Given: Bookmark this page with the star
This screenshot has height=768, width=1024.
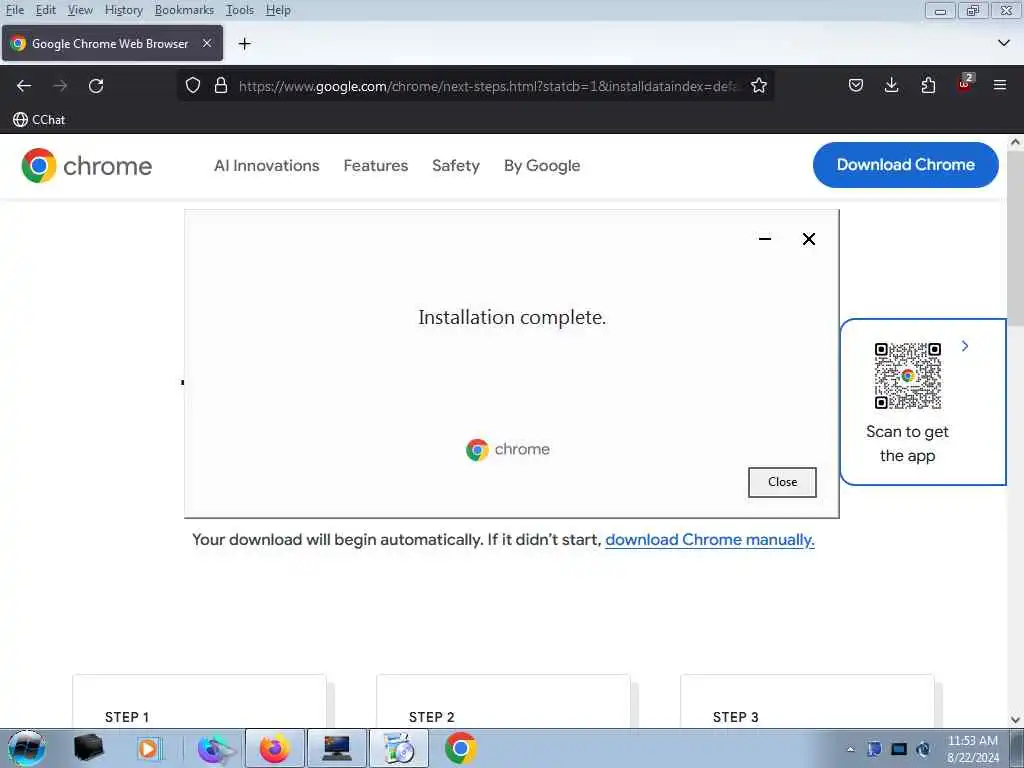Looking at the screenshot, I should tap(758, 86).
